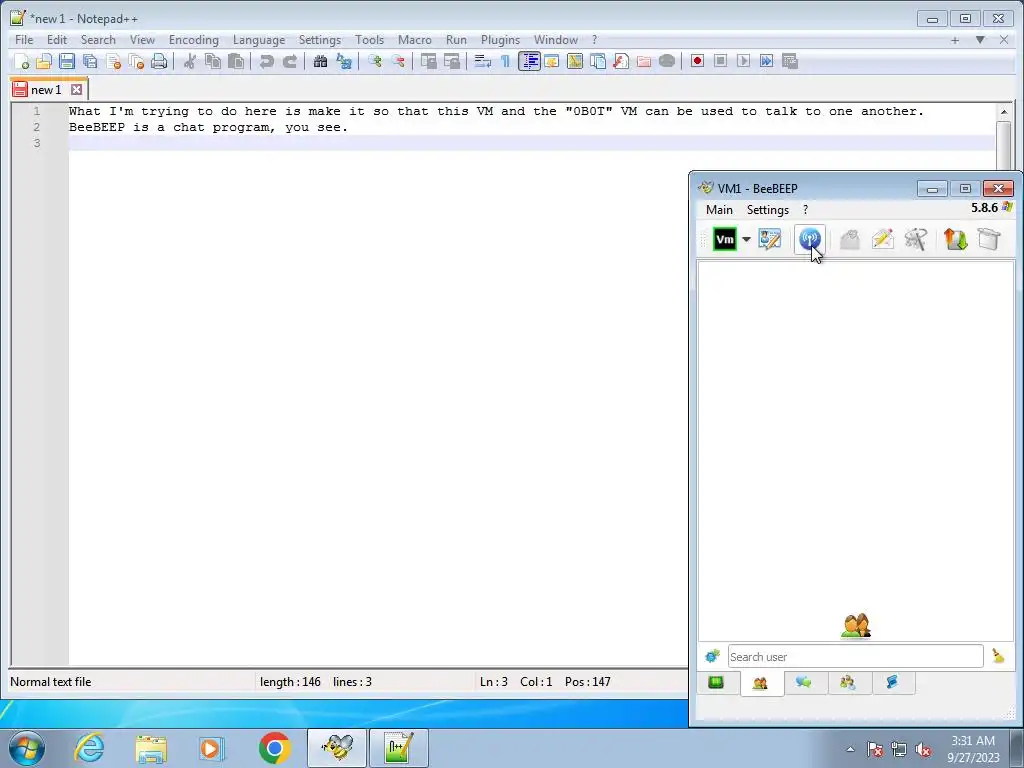Click the Replace icon in Notepad++ toolbar

click(x=344, y=61)
